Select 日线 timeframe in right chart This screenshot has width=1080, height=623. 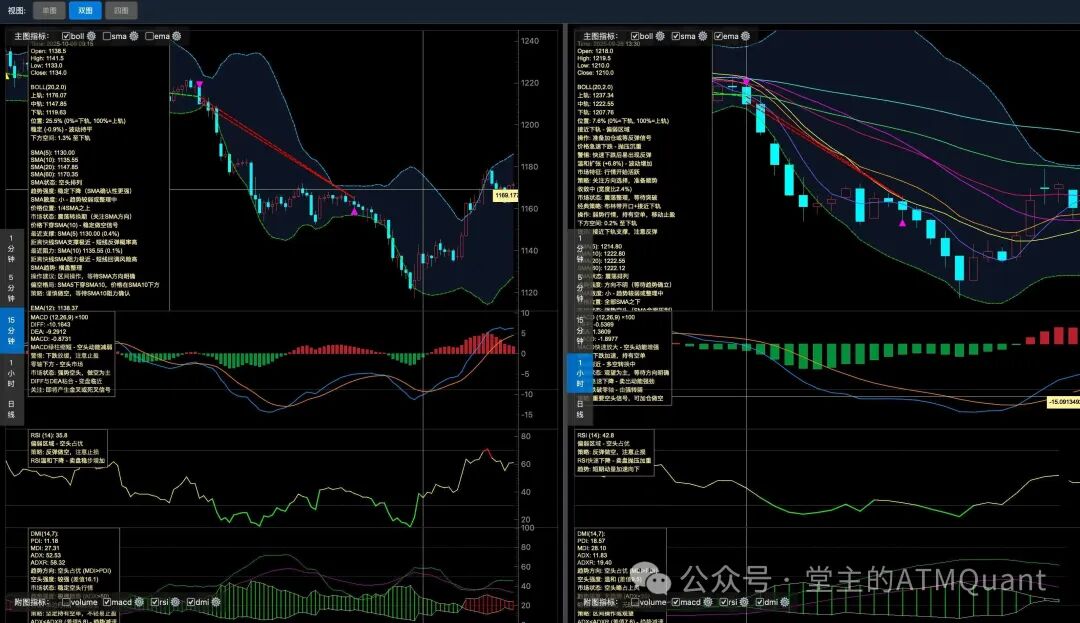click(580, 409)
